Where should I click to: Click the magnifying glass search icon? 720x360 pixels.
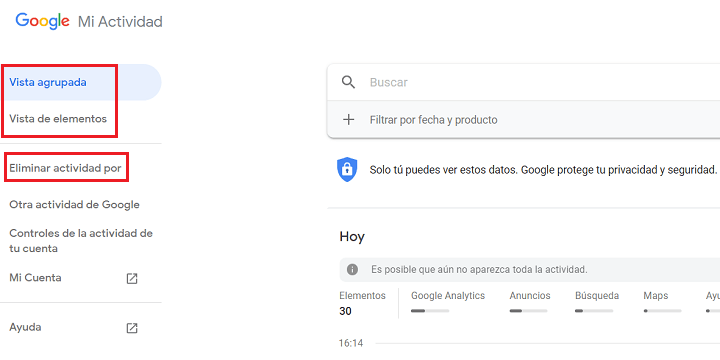click(349, 82)
